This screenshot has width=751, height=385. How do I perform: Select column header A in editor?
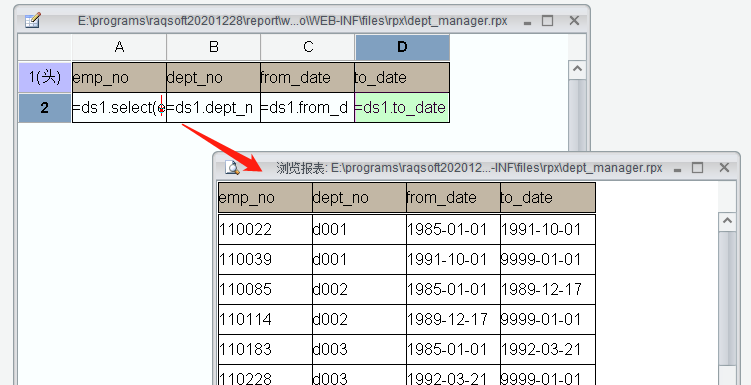coord(119,47)
